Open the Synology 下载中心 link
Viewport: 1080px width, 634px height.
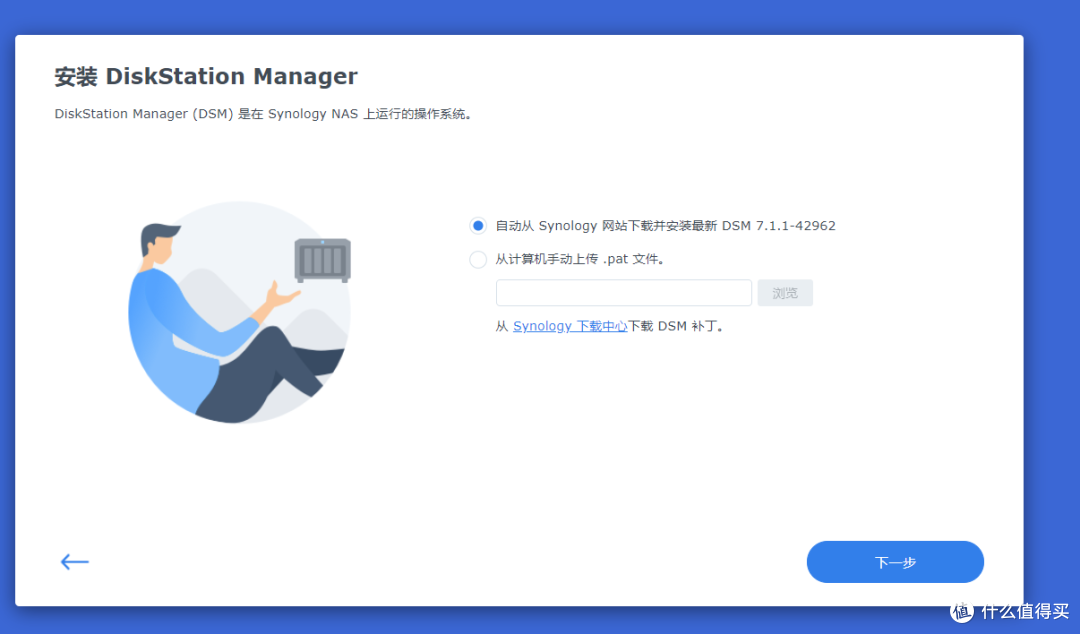pos(570,326)
